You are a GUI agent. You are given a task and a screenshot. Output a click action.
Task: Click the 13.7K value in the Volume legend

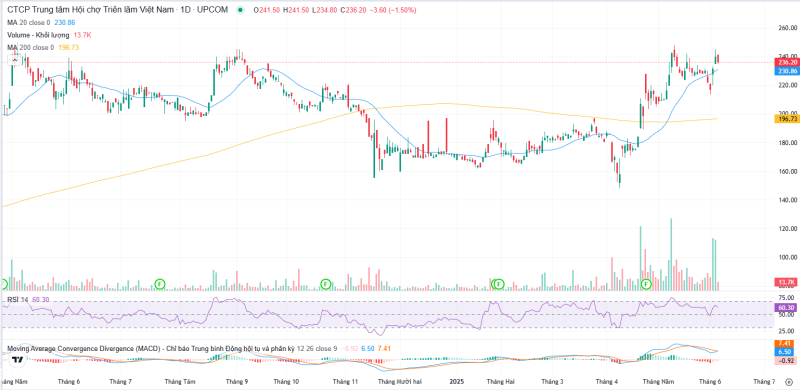click(x=82, y=35)
